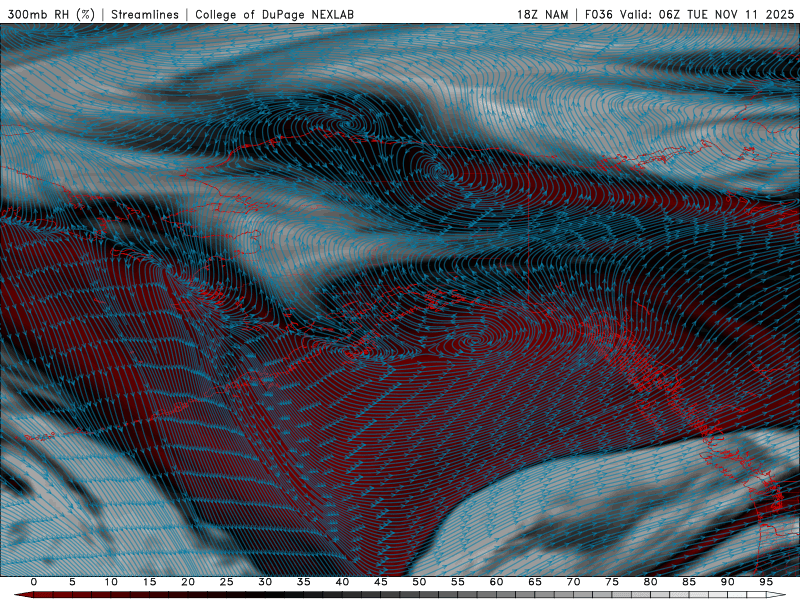The width and height of the screenshot is (800, 600).
Task: Click the "300mb RH (%)" title text
Action: click(51, 14)
